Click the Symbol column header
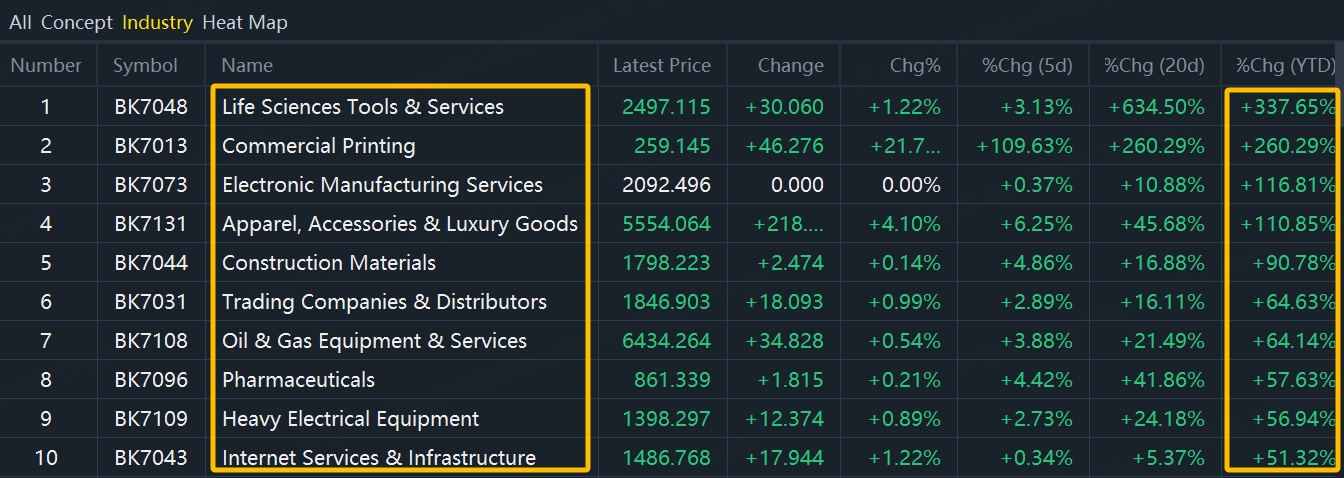The height and width of the screenshot is (478, 1344). [x=145, y=66]
